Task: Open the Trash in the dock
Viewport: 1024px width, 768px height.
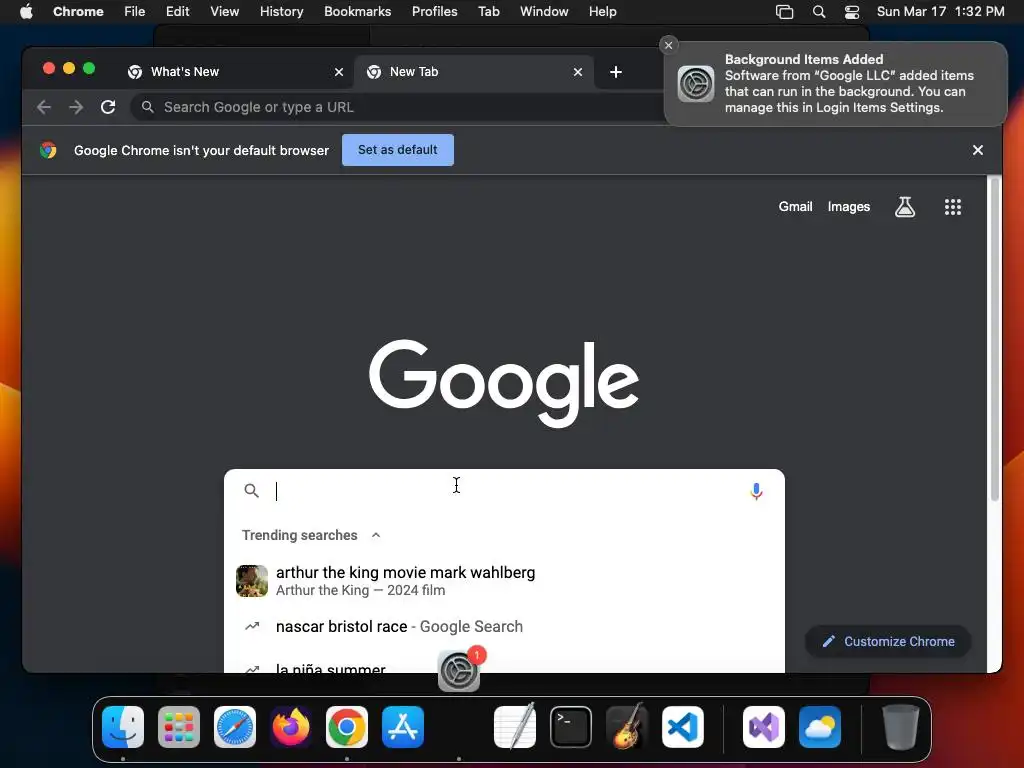Action: click(901, 727)
